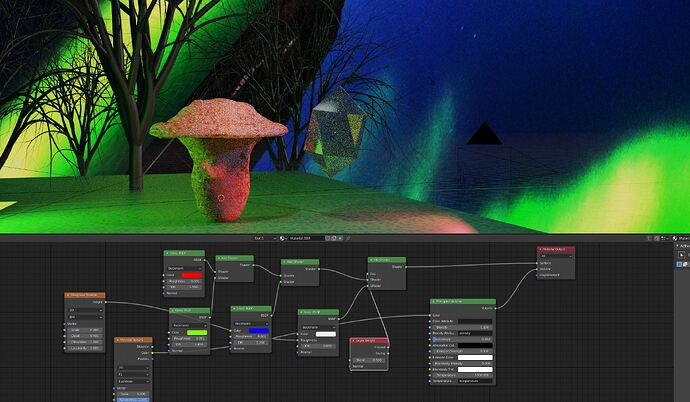Open the red color swatch on Glossy BSDF
Screen dimensions: 690x402
click(192, 275)
